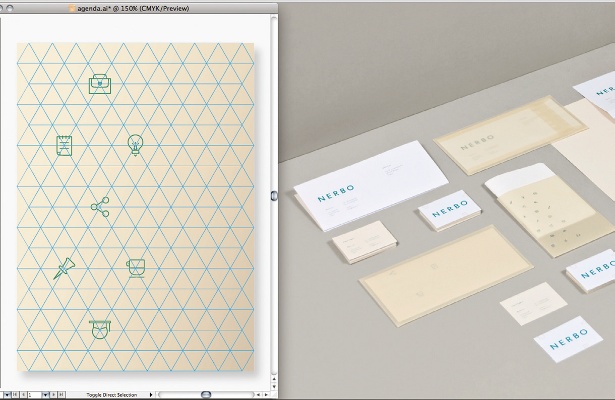
Task: Click the window zoom button in title bar
Action: tap(11, 8)
